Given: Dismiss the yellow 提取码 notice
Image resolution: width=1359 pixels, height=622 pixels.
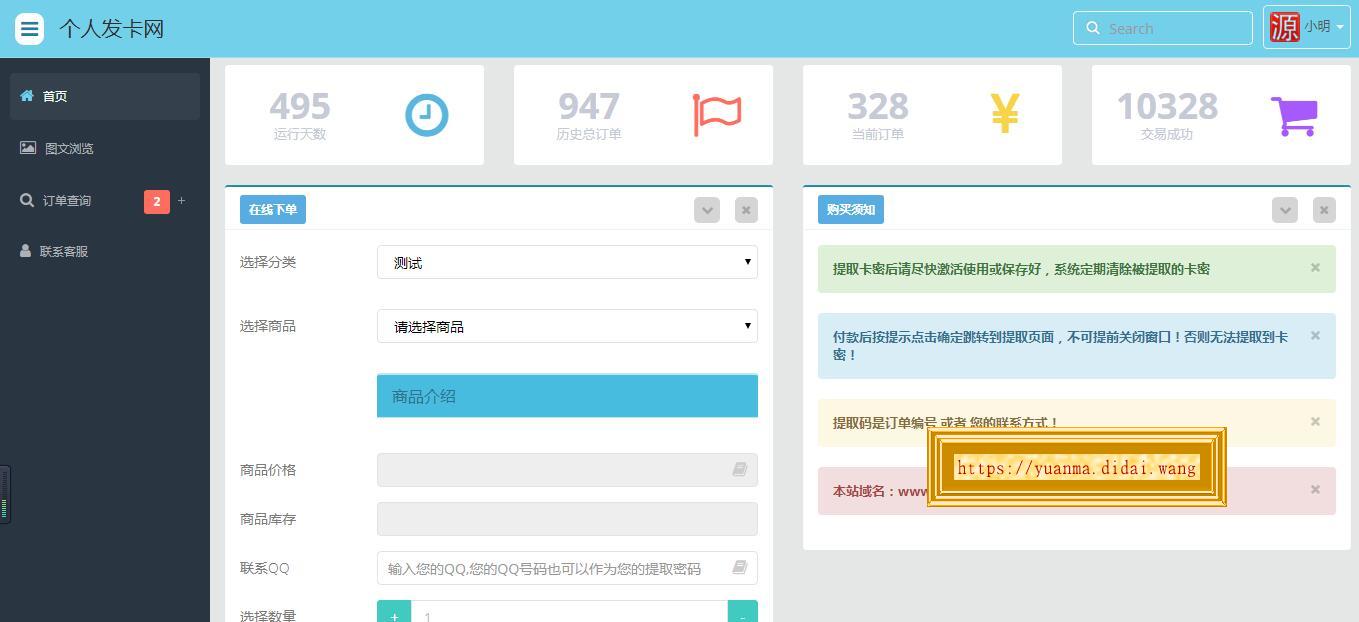Looking at the screenshot, I should [1315, 421].
